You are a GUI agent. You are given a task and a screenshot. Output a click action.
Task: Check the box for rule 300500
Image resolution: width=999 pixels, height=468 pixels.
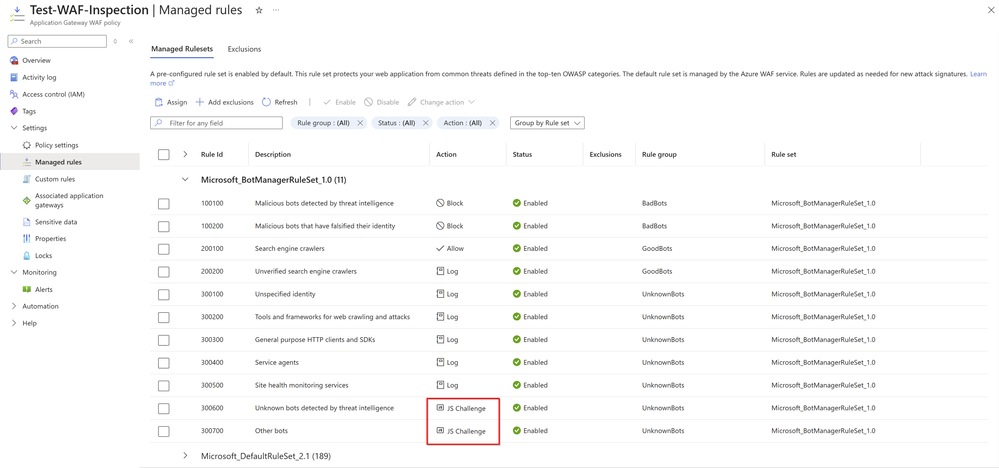(x=164, y=385)
